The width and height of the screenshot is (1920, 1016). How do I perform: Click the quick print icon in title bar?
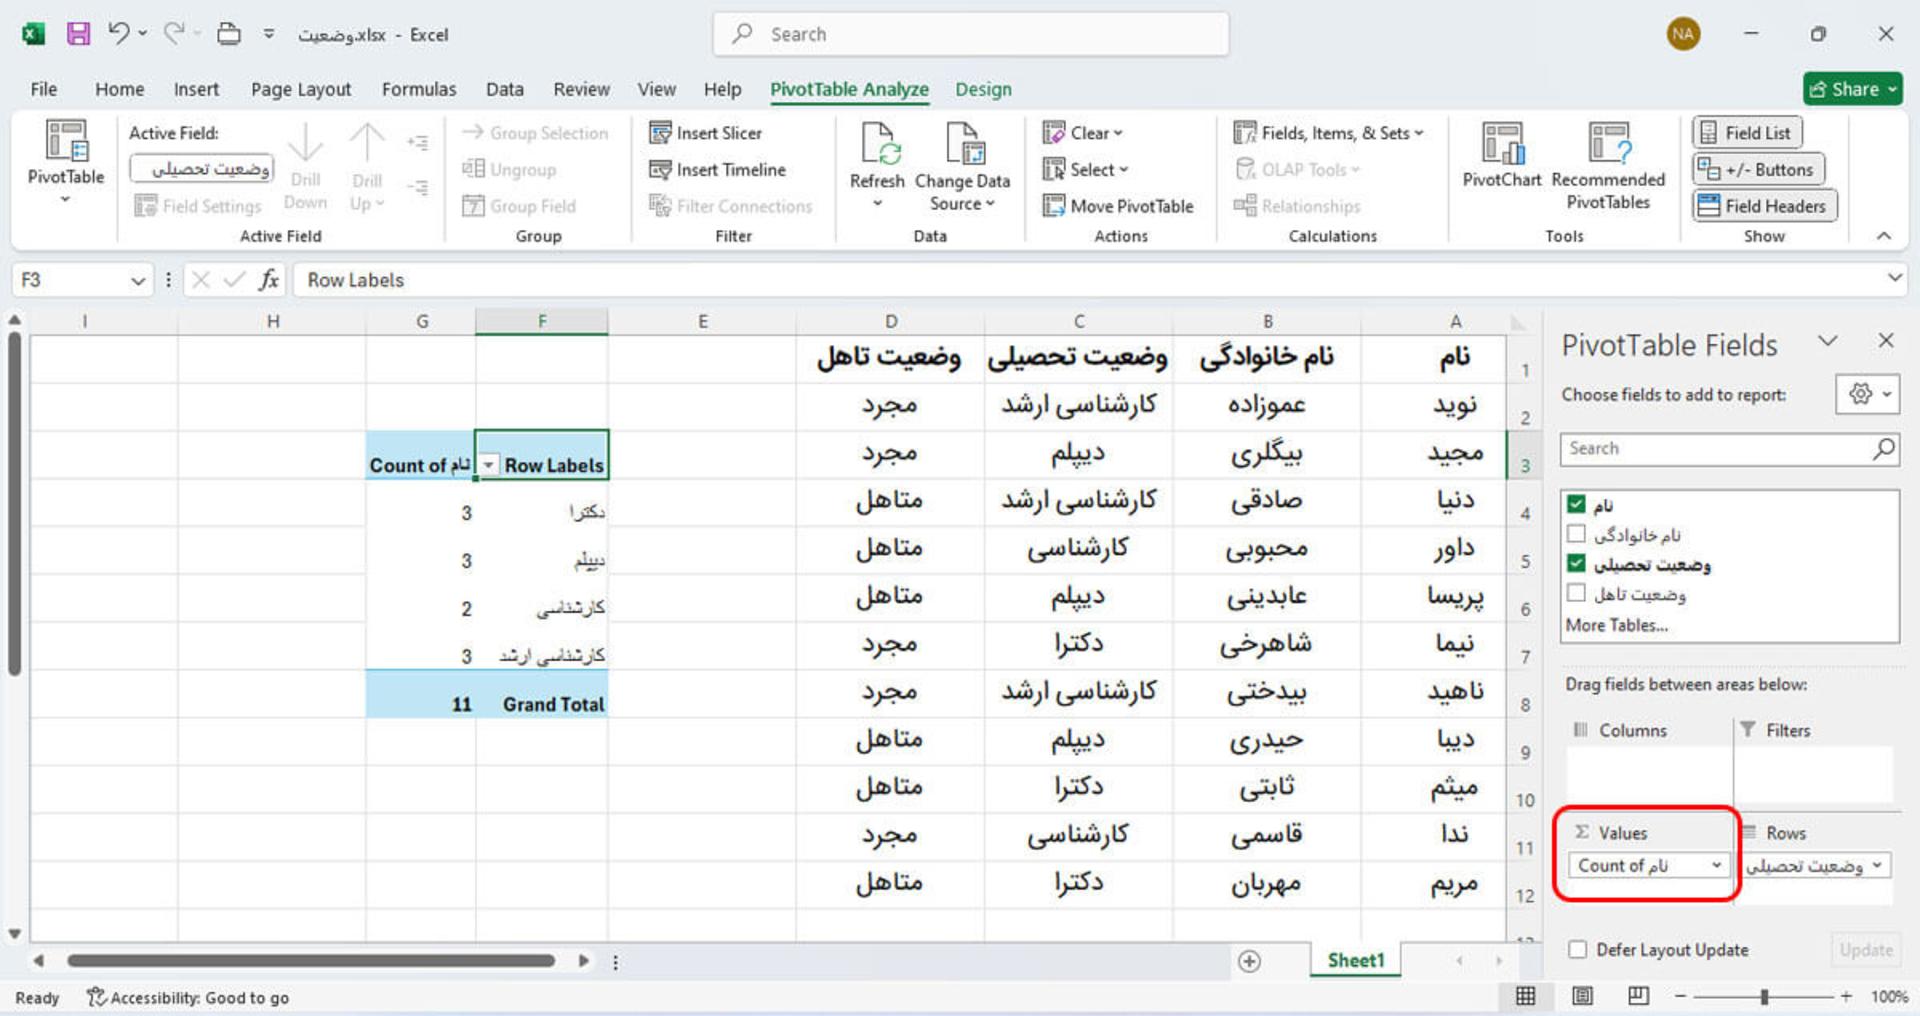[x=229, y=34]
